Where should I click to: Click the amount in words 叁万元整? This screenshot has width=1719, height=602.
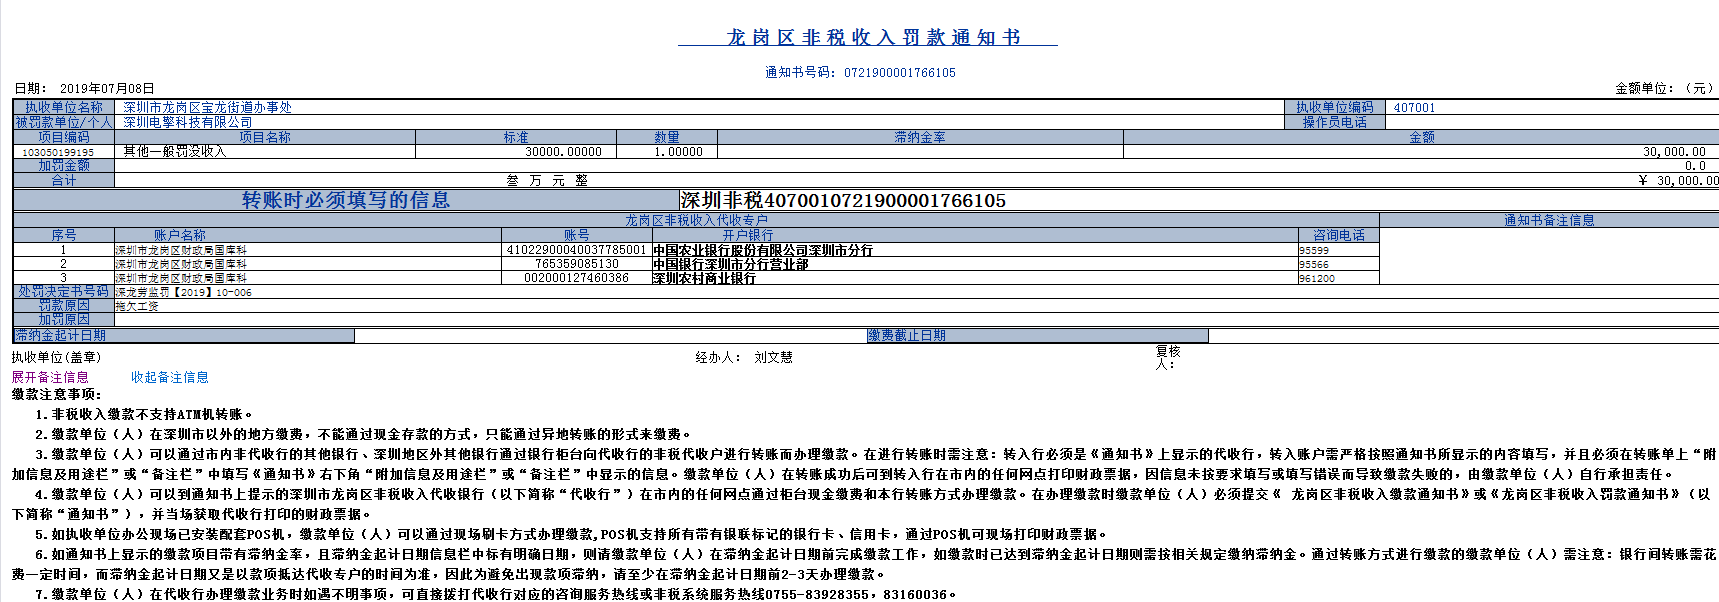[547, 180]
